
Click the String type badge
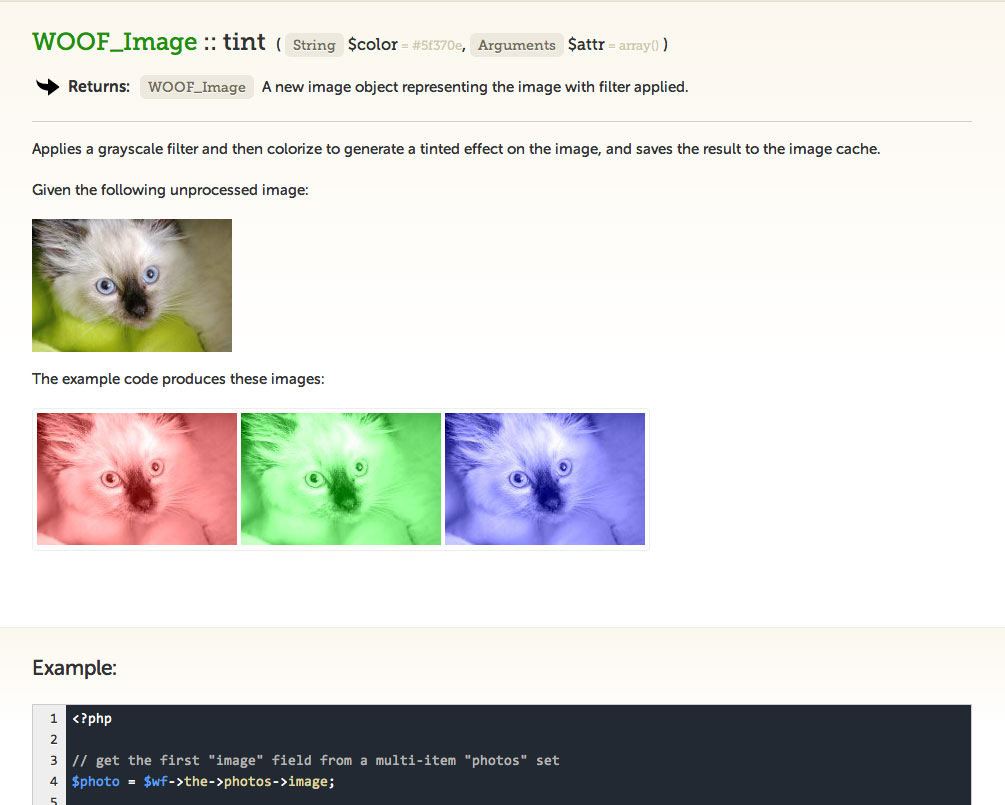coord(314,45)
